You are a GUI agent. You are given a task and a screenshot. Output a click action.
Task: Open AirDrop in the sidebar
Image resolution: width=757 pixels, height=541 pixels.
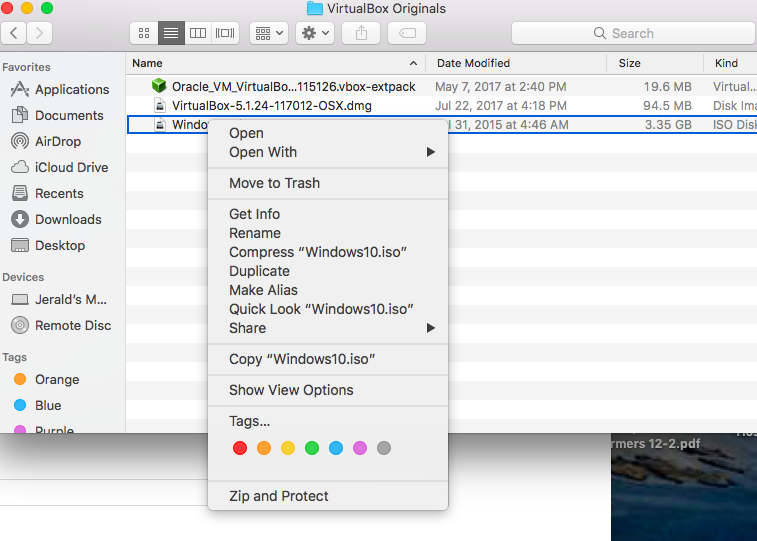46,141
